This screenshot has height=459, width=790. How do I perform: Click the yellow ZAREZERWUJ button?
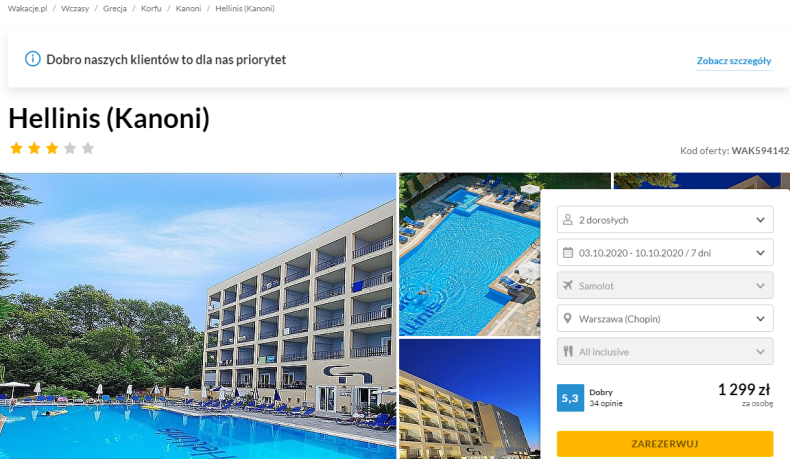click(665, 444)
